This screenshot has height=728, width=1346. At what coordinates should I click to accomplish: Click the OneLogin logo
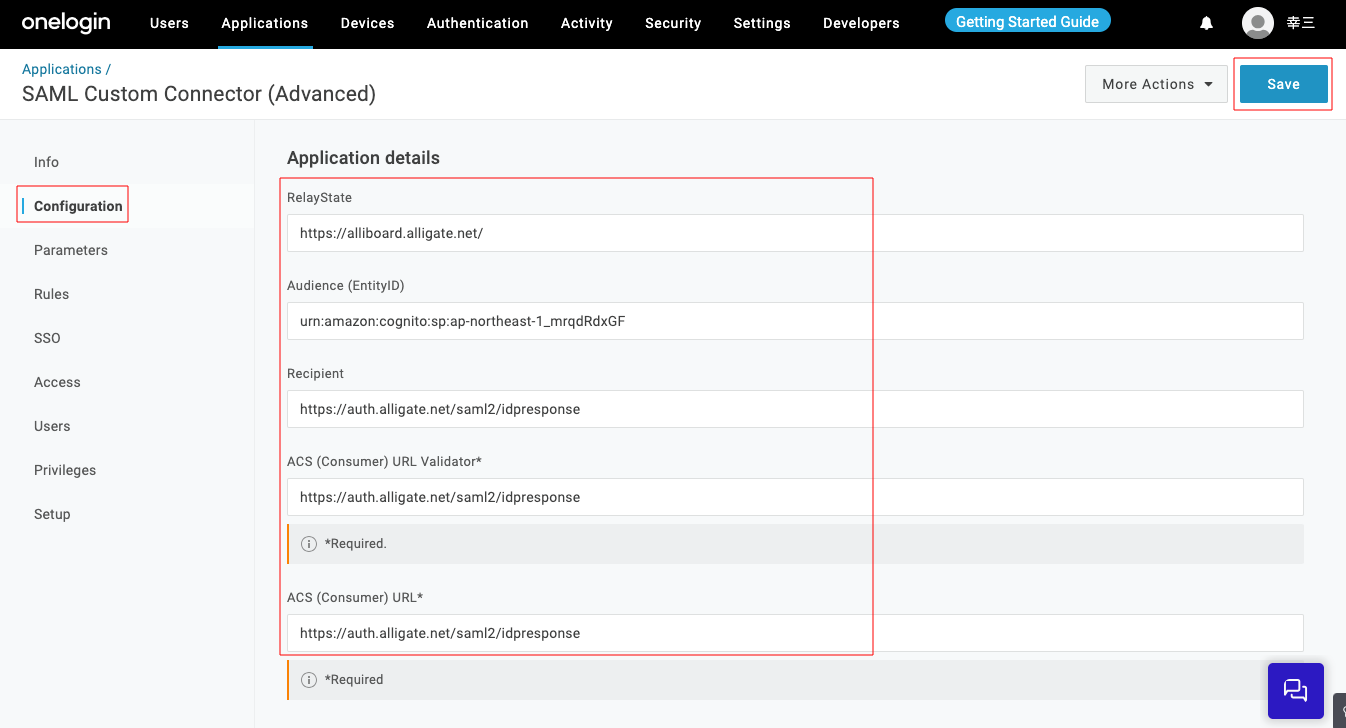[66, 22]
